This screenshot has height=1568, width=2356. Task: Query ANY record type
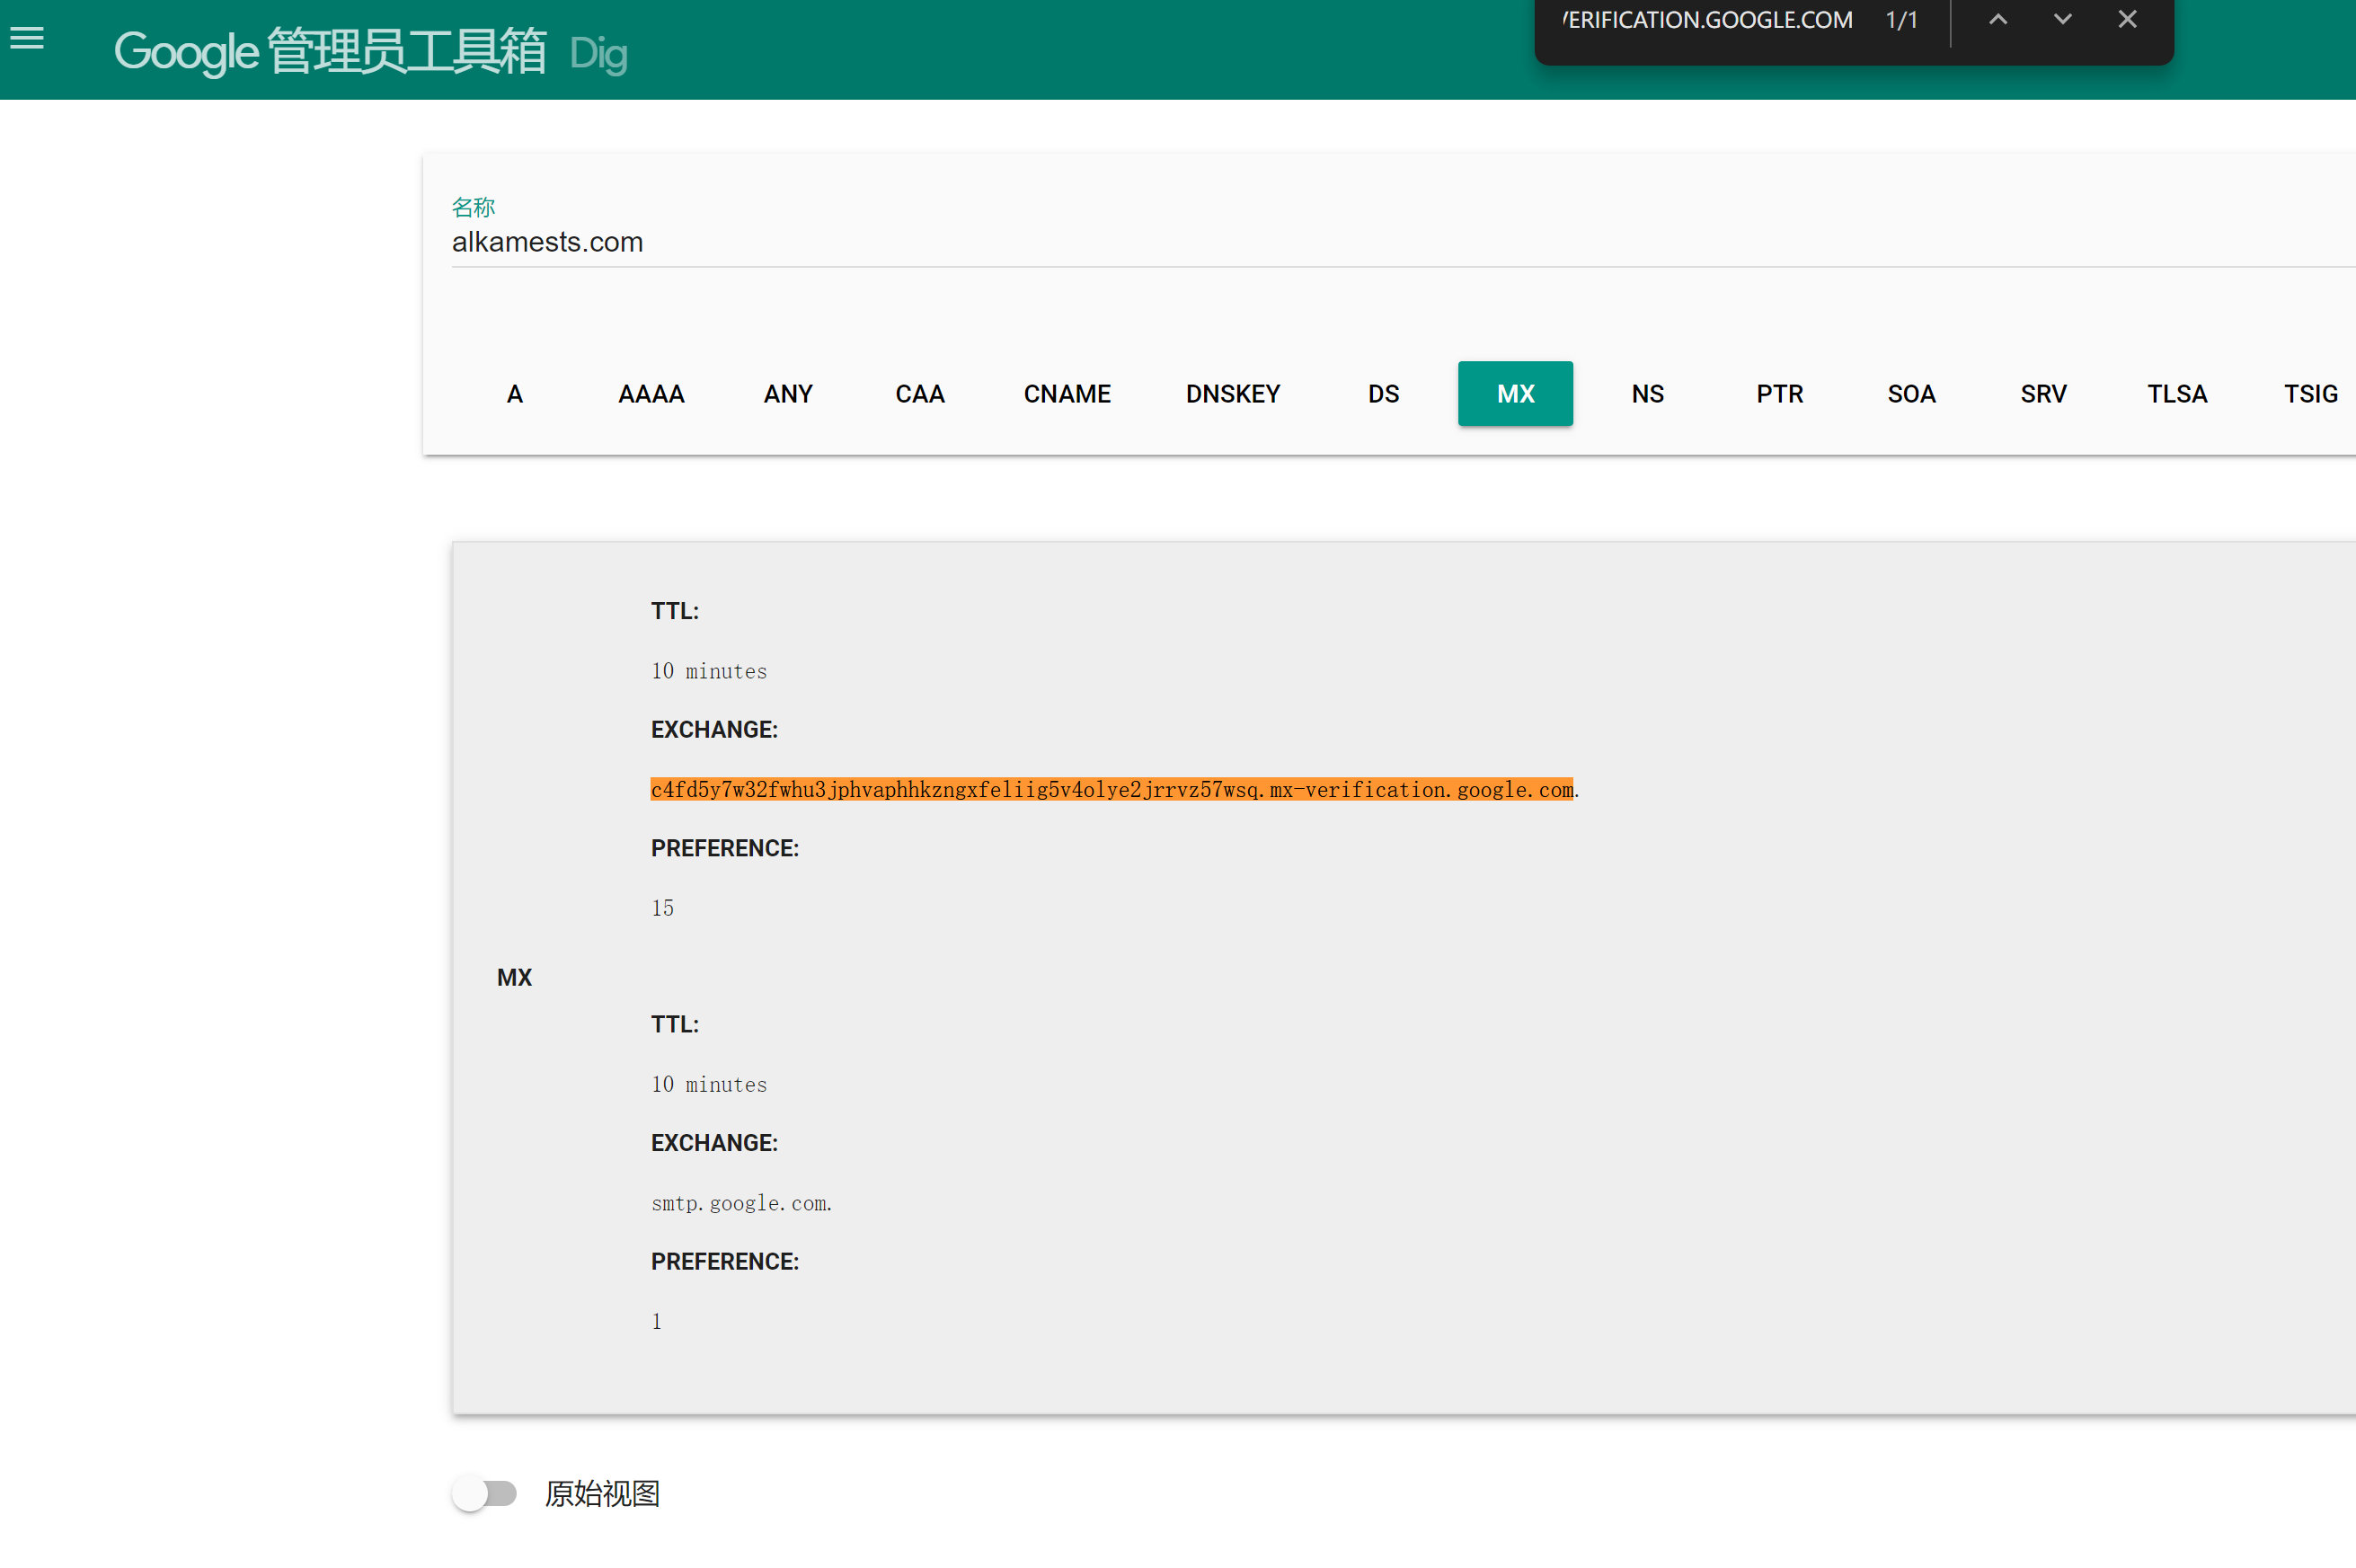click(788, 394)
